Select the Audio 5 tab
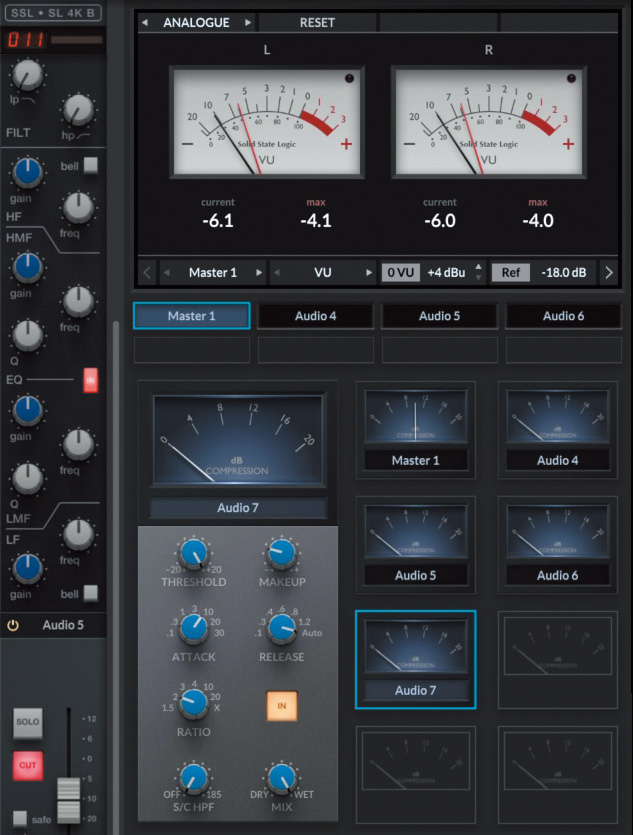This screenshot has width=633, height=835. [440, 316]
